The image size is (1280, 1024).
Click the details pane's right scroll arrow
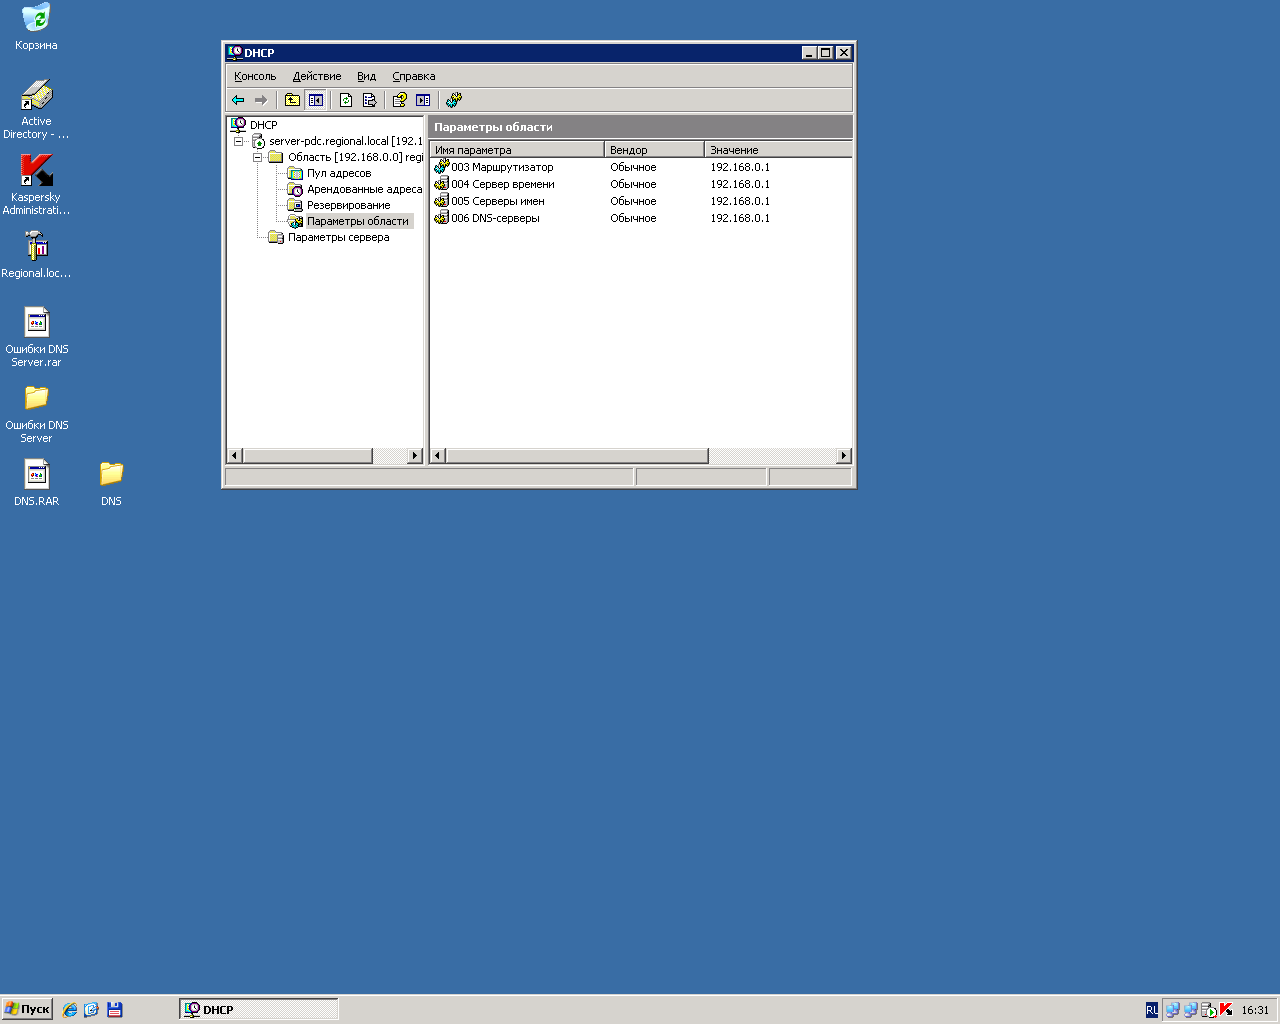[843, 456]
